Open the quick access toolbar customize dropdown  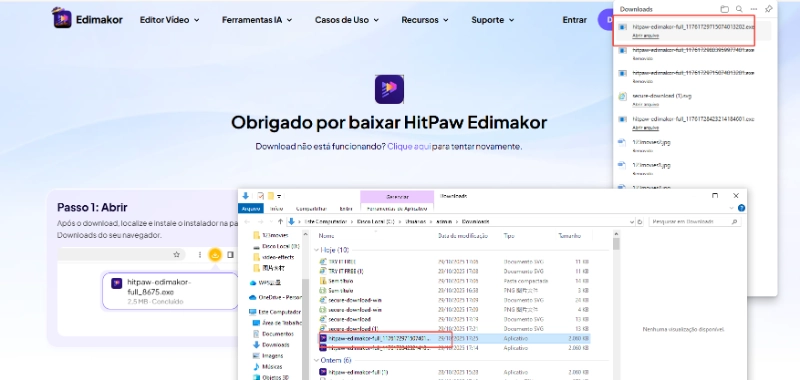280,196
